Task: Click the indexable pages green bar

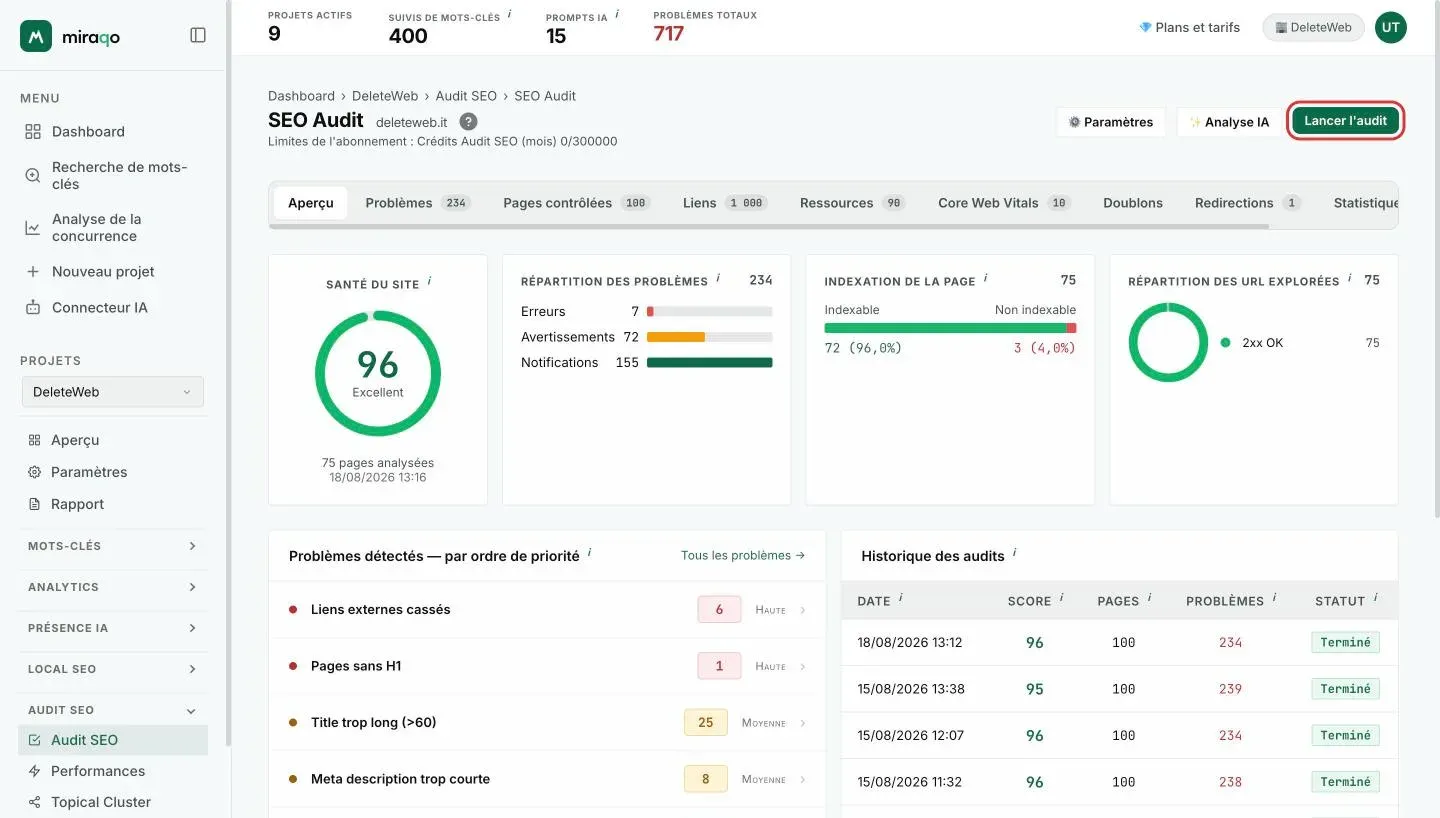Action: pyautogui.click(x=945, y=328)
